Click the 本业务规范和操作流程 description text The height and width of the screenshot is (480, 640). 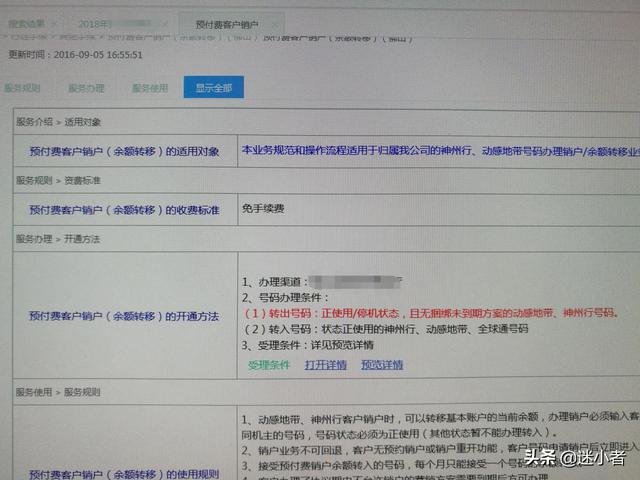tap(440, 151)
